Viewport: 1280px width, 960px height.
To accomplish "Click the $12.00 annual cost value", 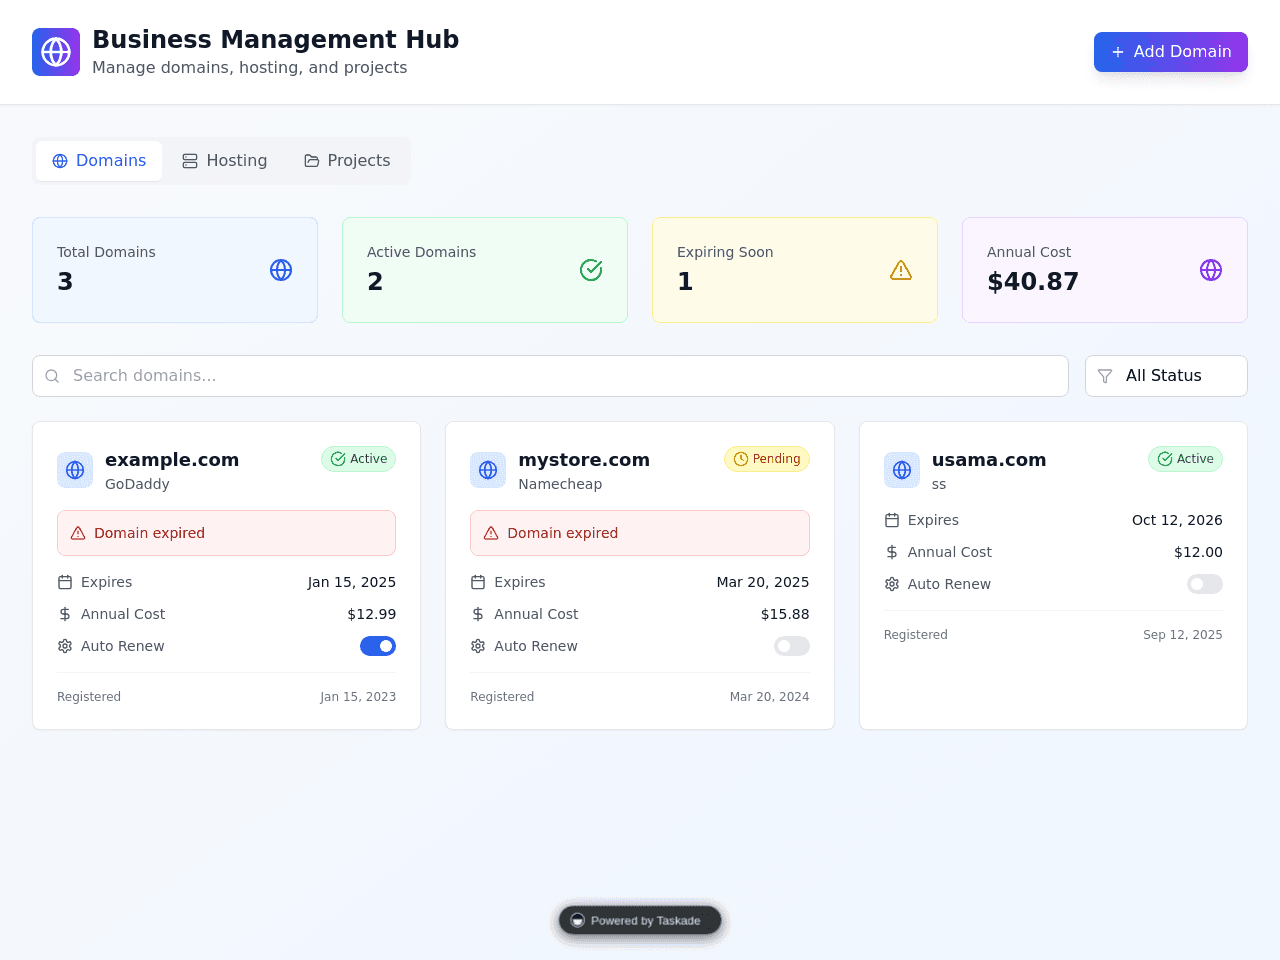I will 1198,552.
